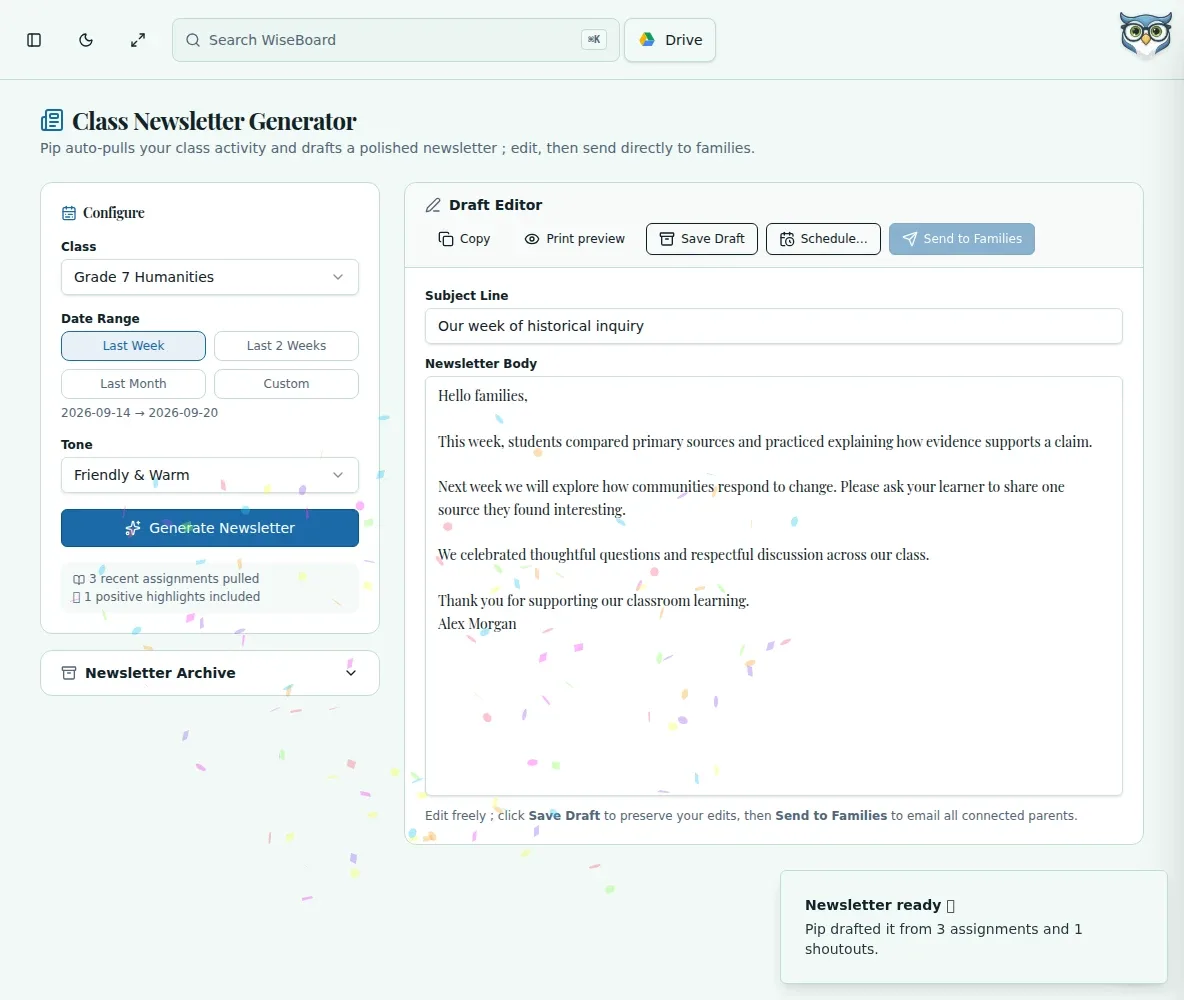
Task: Click the eye icon of Print preview
Action: click(x=532, y=239)
